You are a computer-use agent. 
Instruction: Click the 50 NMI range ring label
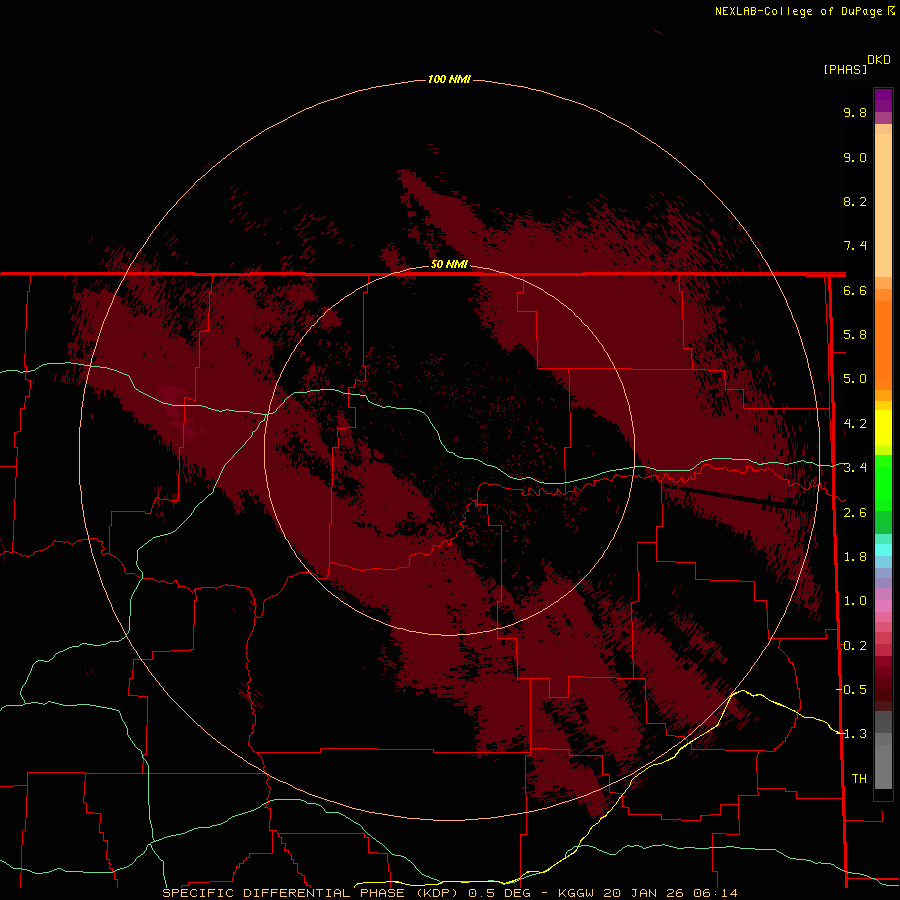[449, 264]
